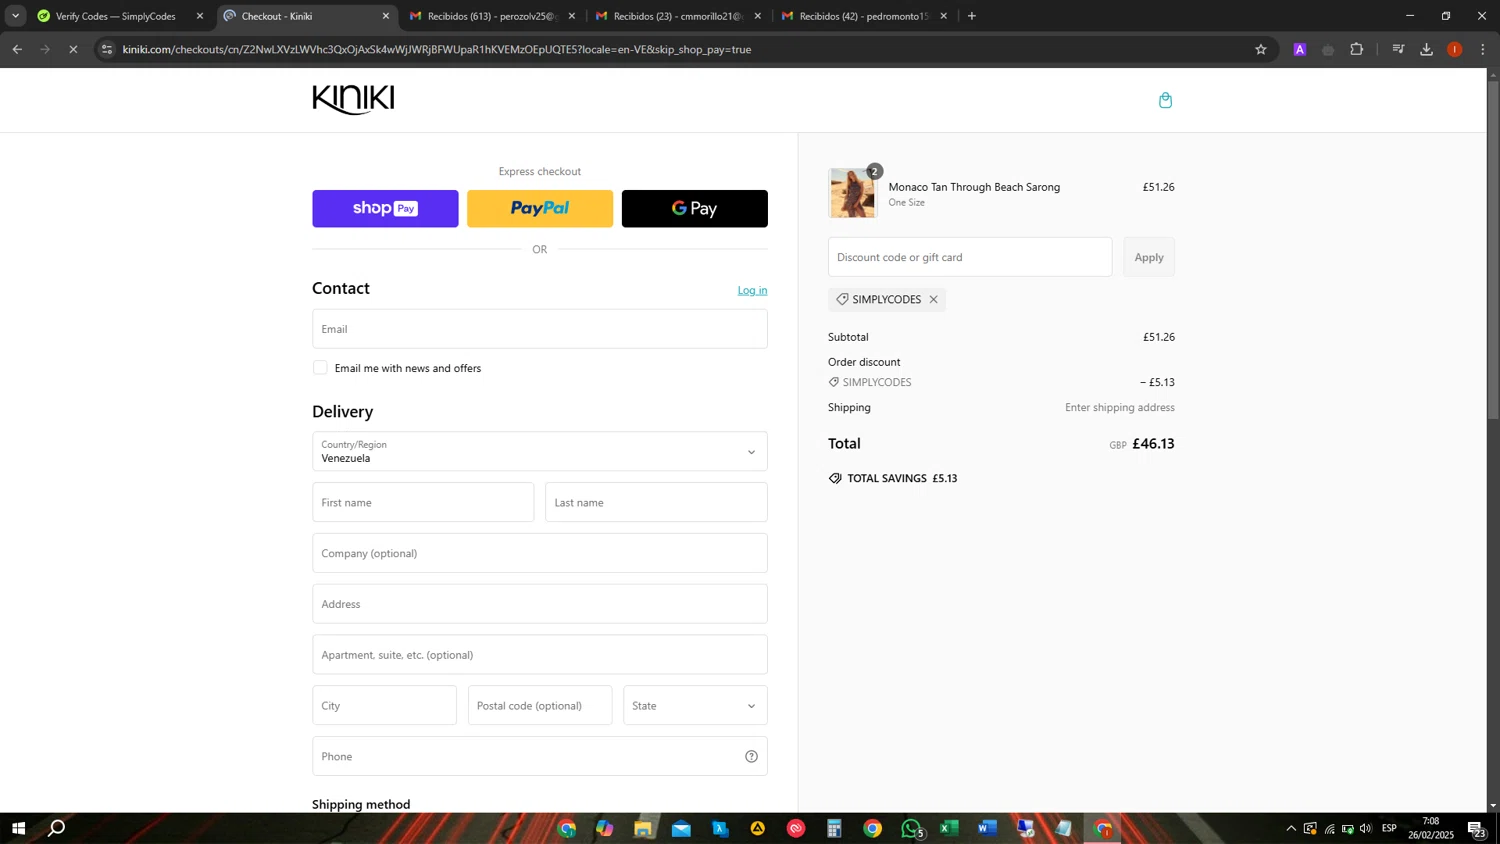Focus the Email input field
Screen dimensions: 1500x844
point(540,329)
